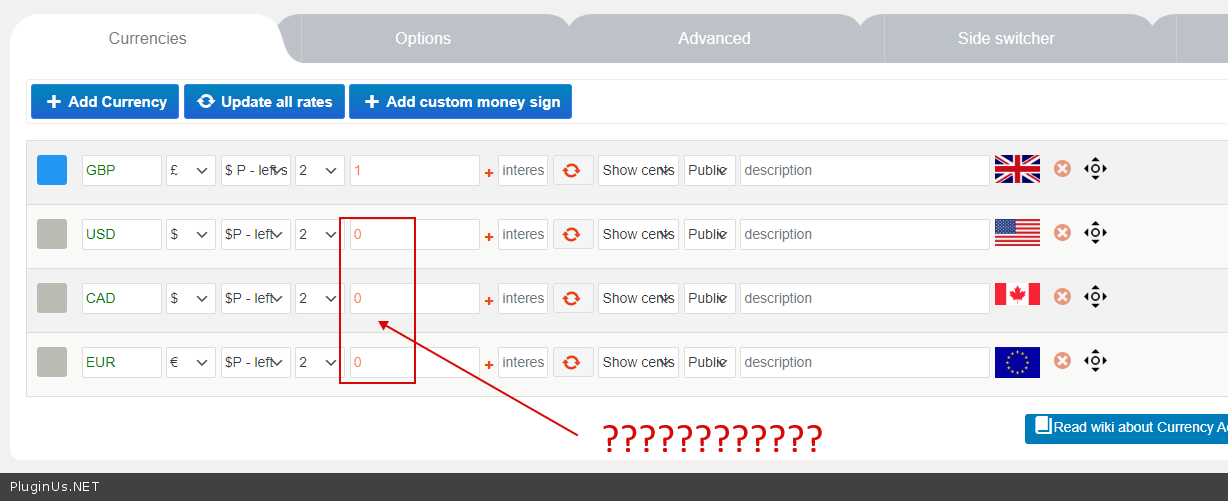Focus the EUR currency code field

[x=122, y=362]
